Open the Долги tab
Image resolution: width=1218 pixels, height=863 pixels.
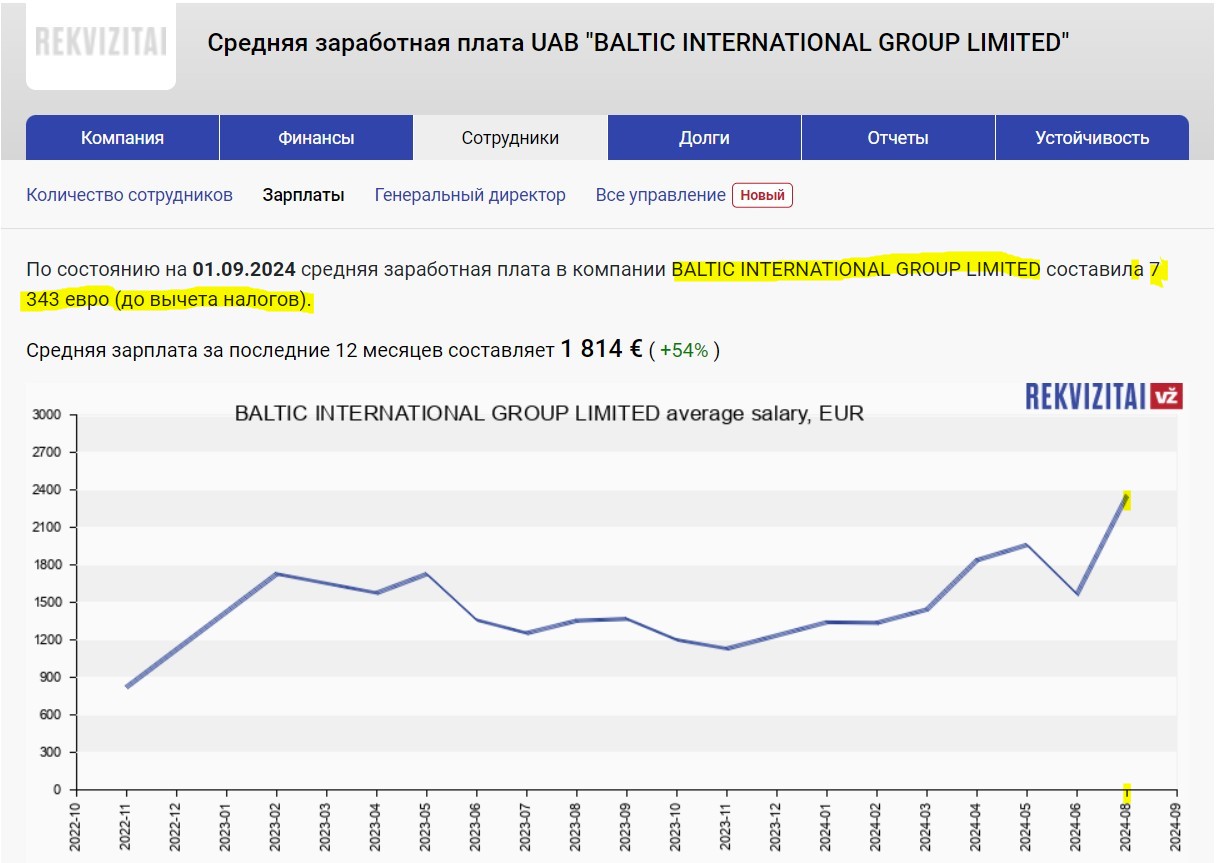point(704,138)
